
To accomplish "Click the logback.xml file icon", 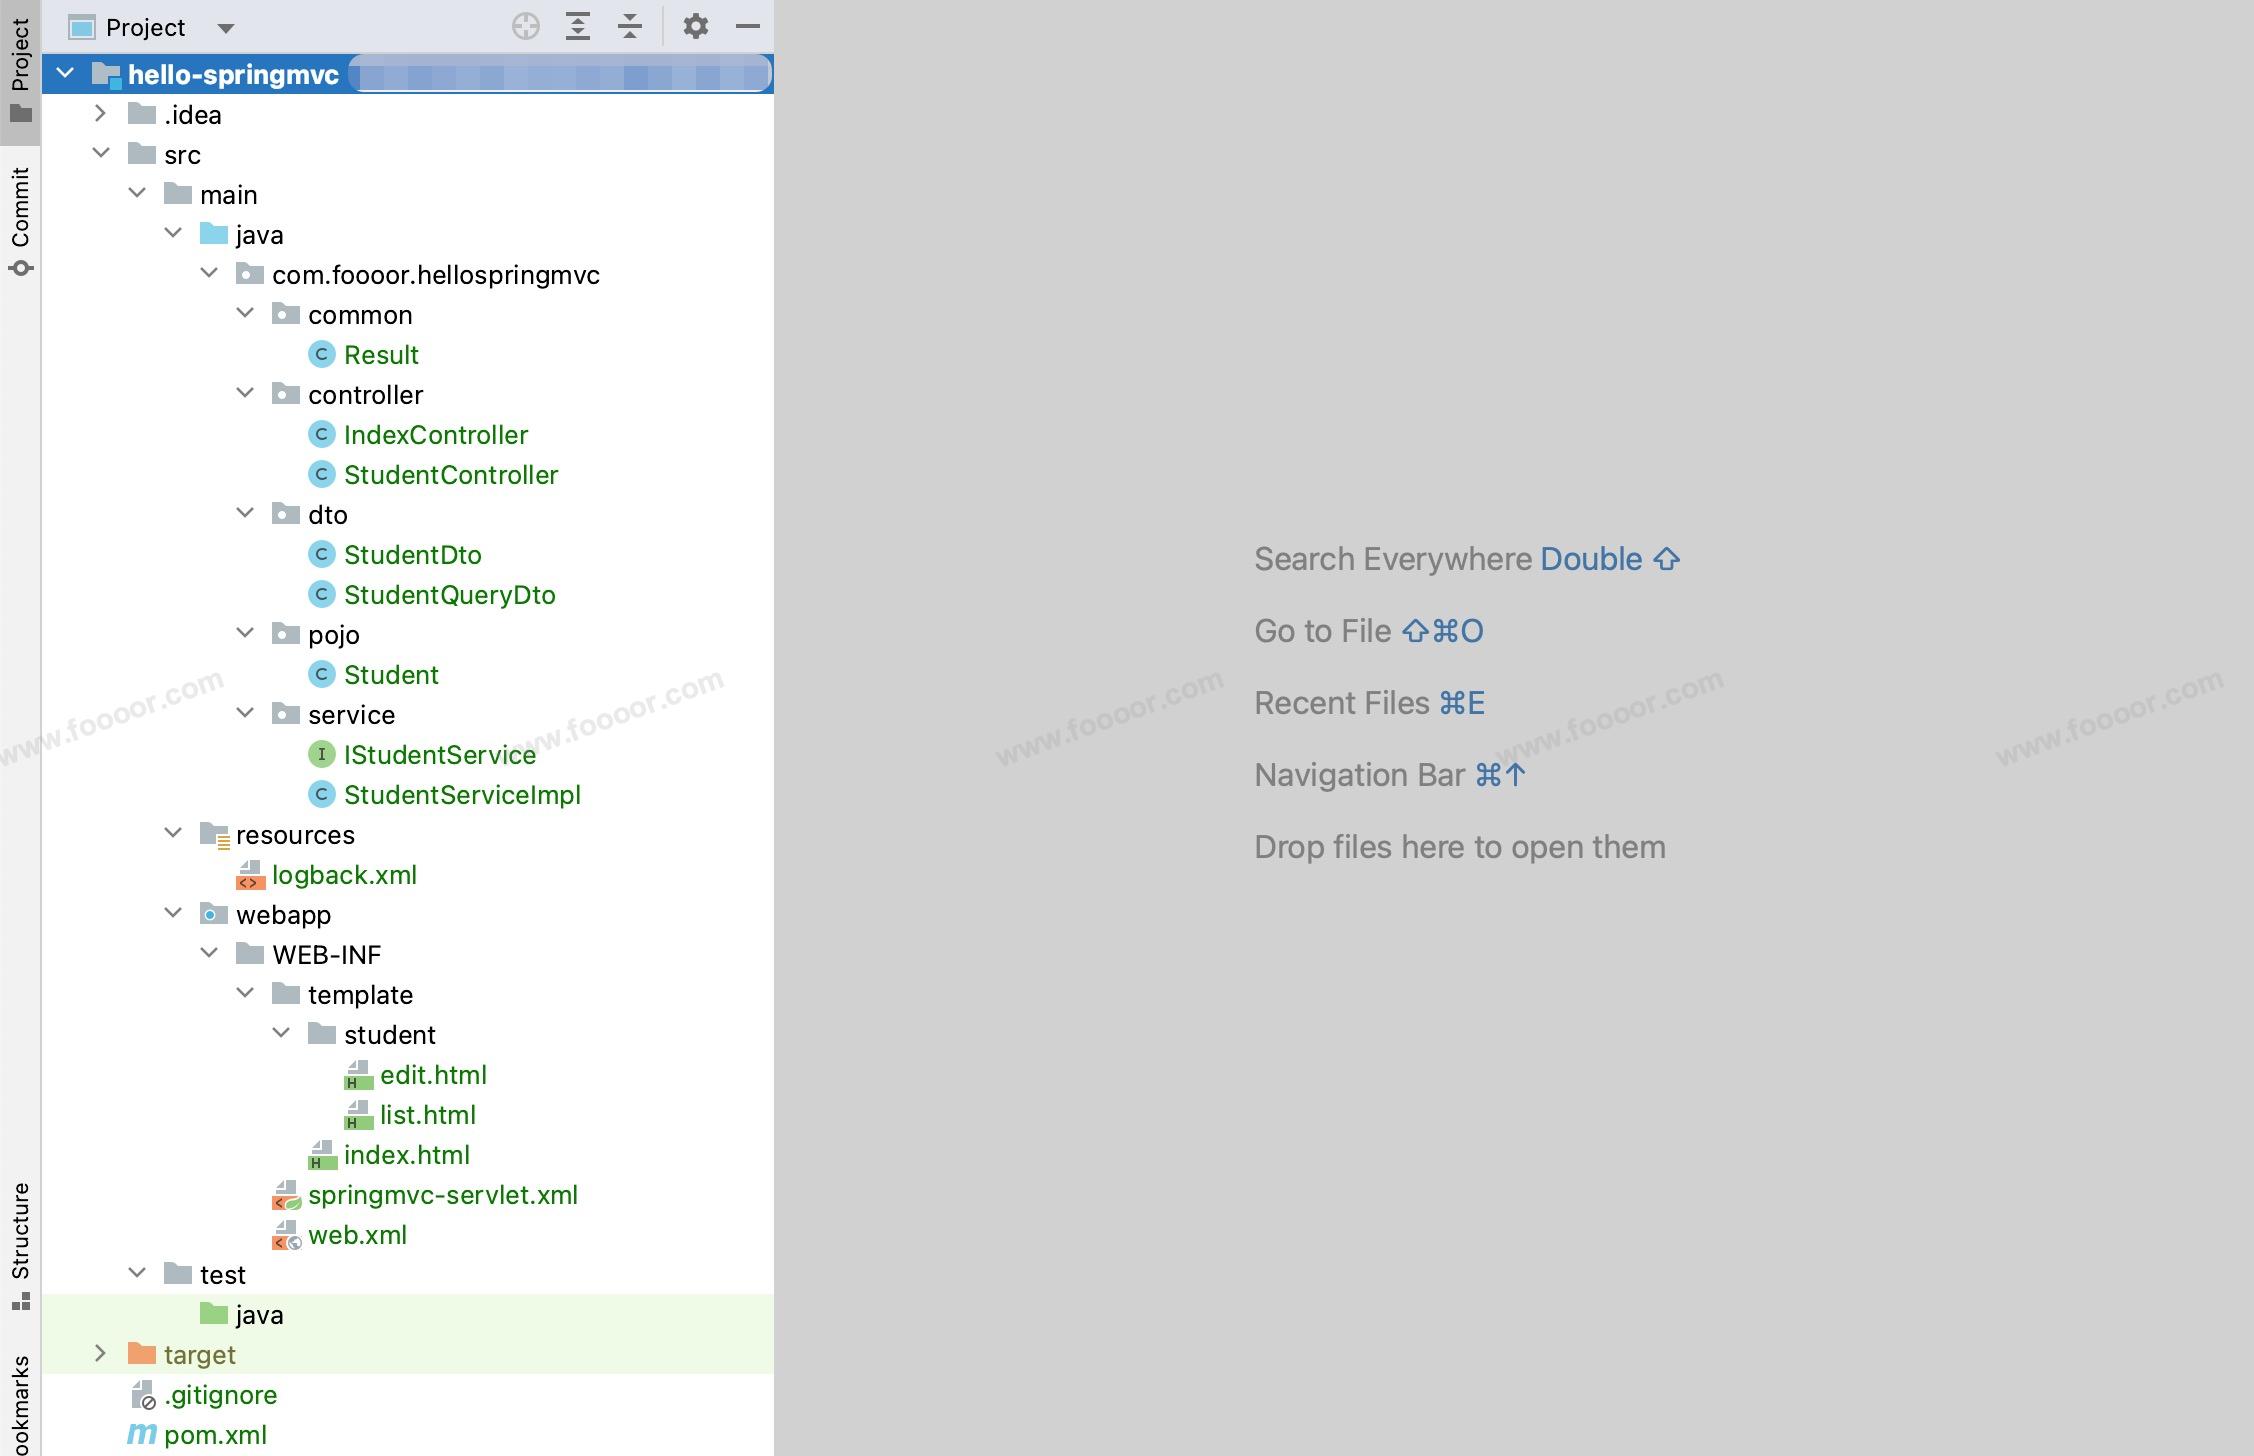I will point(250,875).
